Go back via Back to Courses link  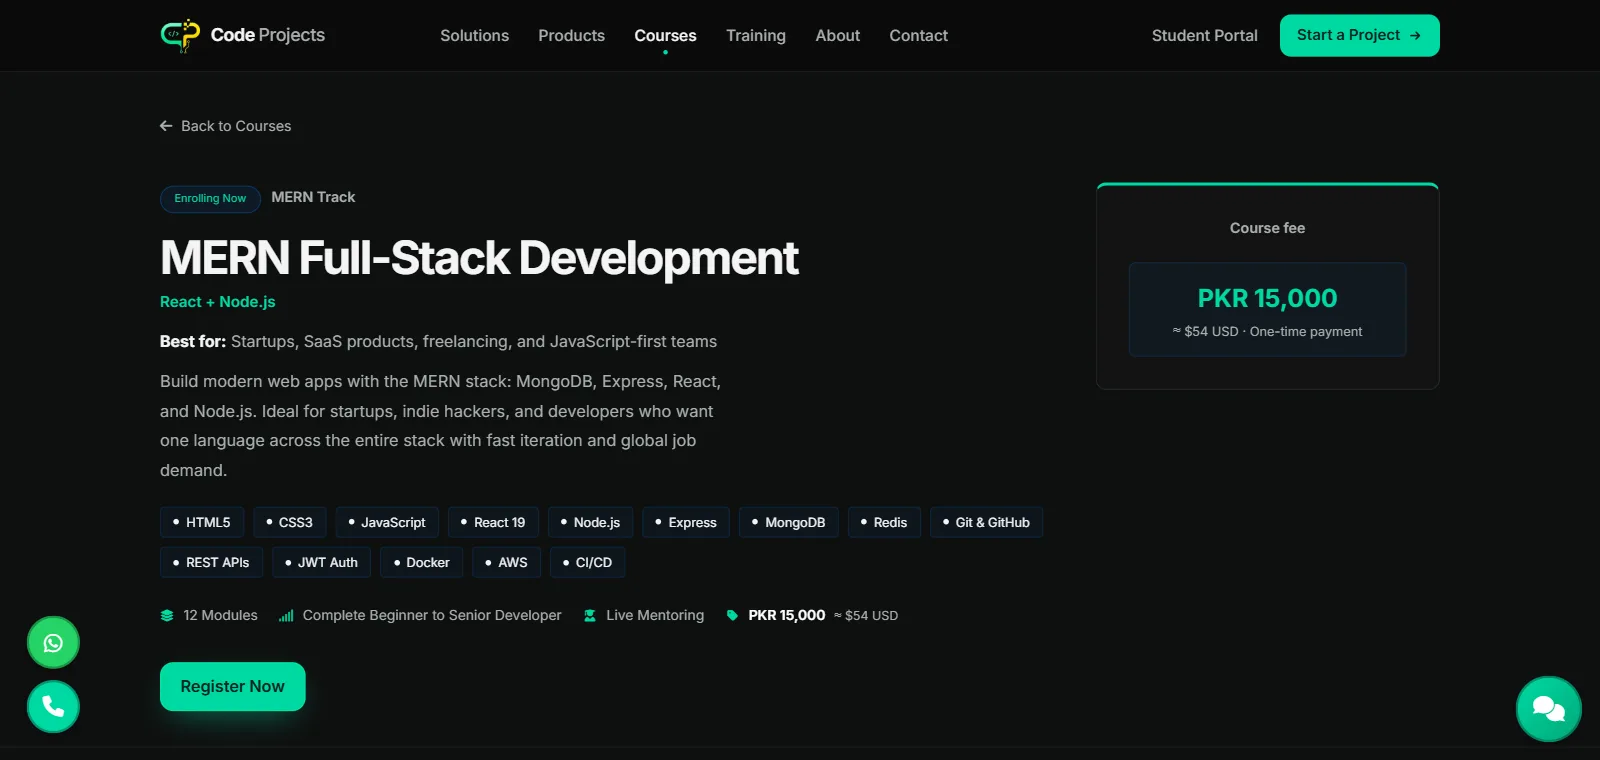click(225, 126)
